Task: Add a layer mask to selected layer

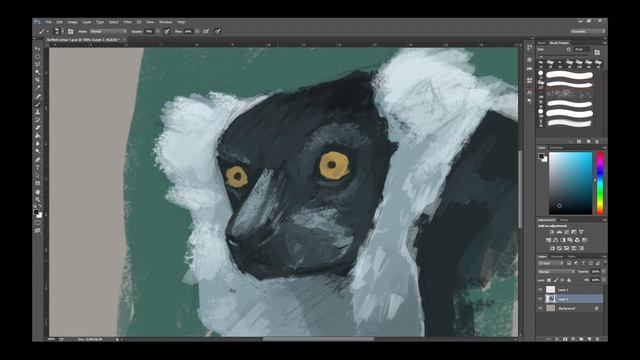Action: [x=565, y=339]
